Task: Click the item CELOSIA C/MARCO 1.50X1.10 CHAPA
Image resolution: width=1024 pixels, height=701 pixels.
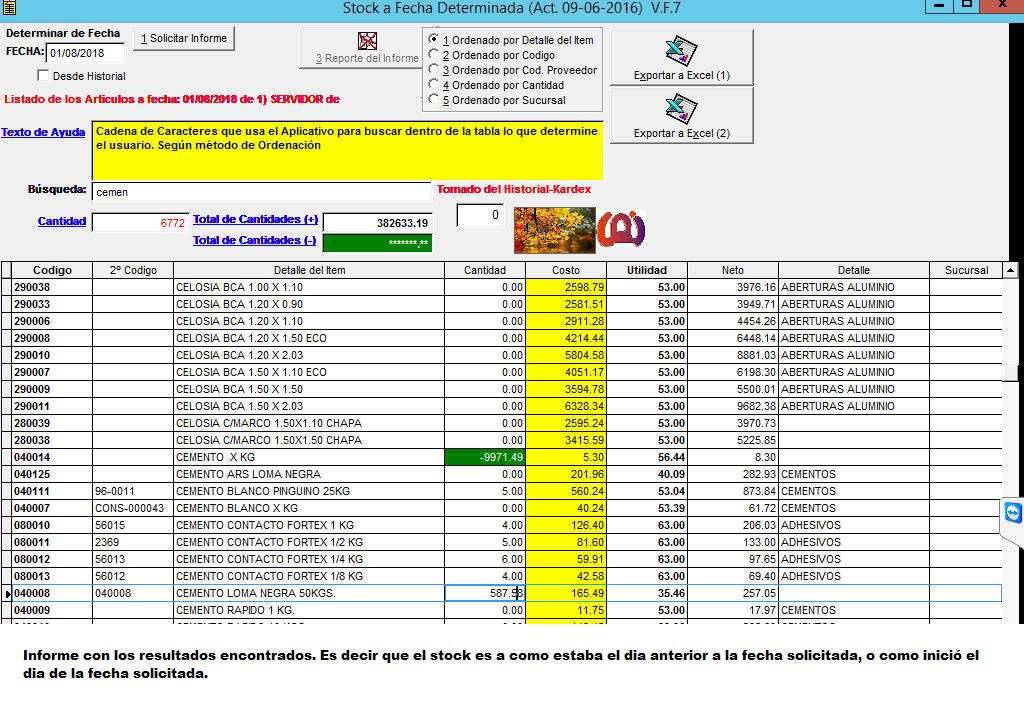Action: [309, 423]
